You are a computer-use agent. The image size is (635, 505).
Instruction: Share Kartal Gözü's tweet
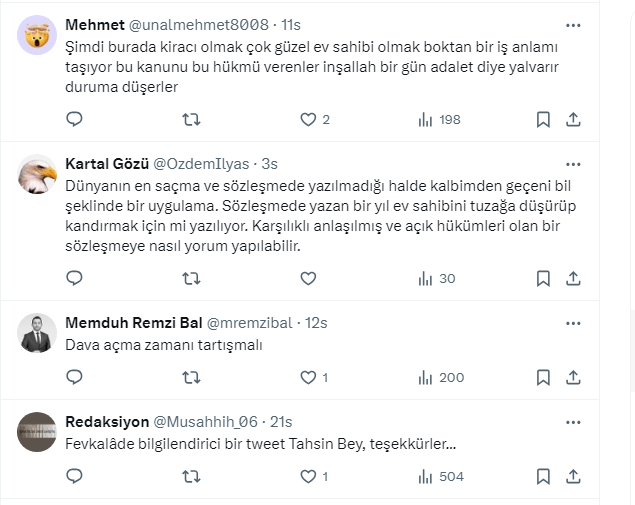(x=573, y=279)
